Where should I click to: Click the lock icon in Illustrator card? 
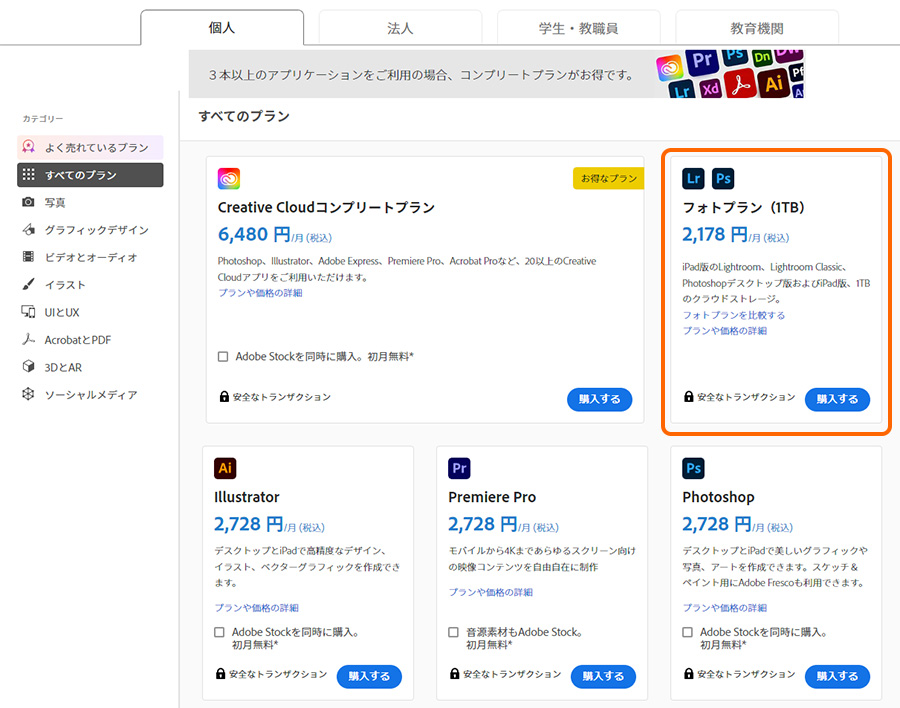[220, 674]
